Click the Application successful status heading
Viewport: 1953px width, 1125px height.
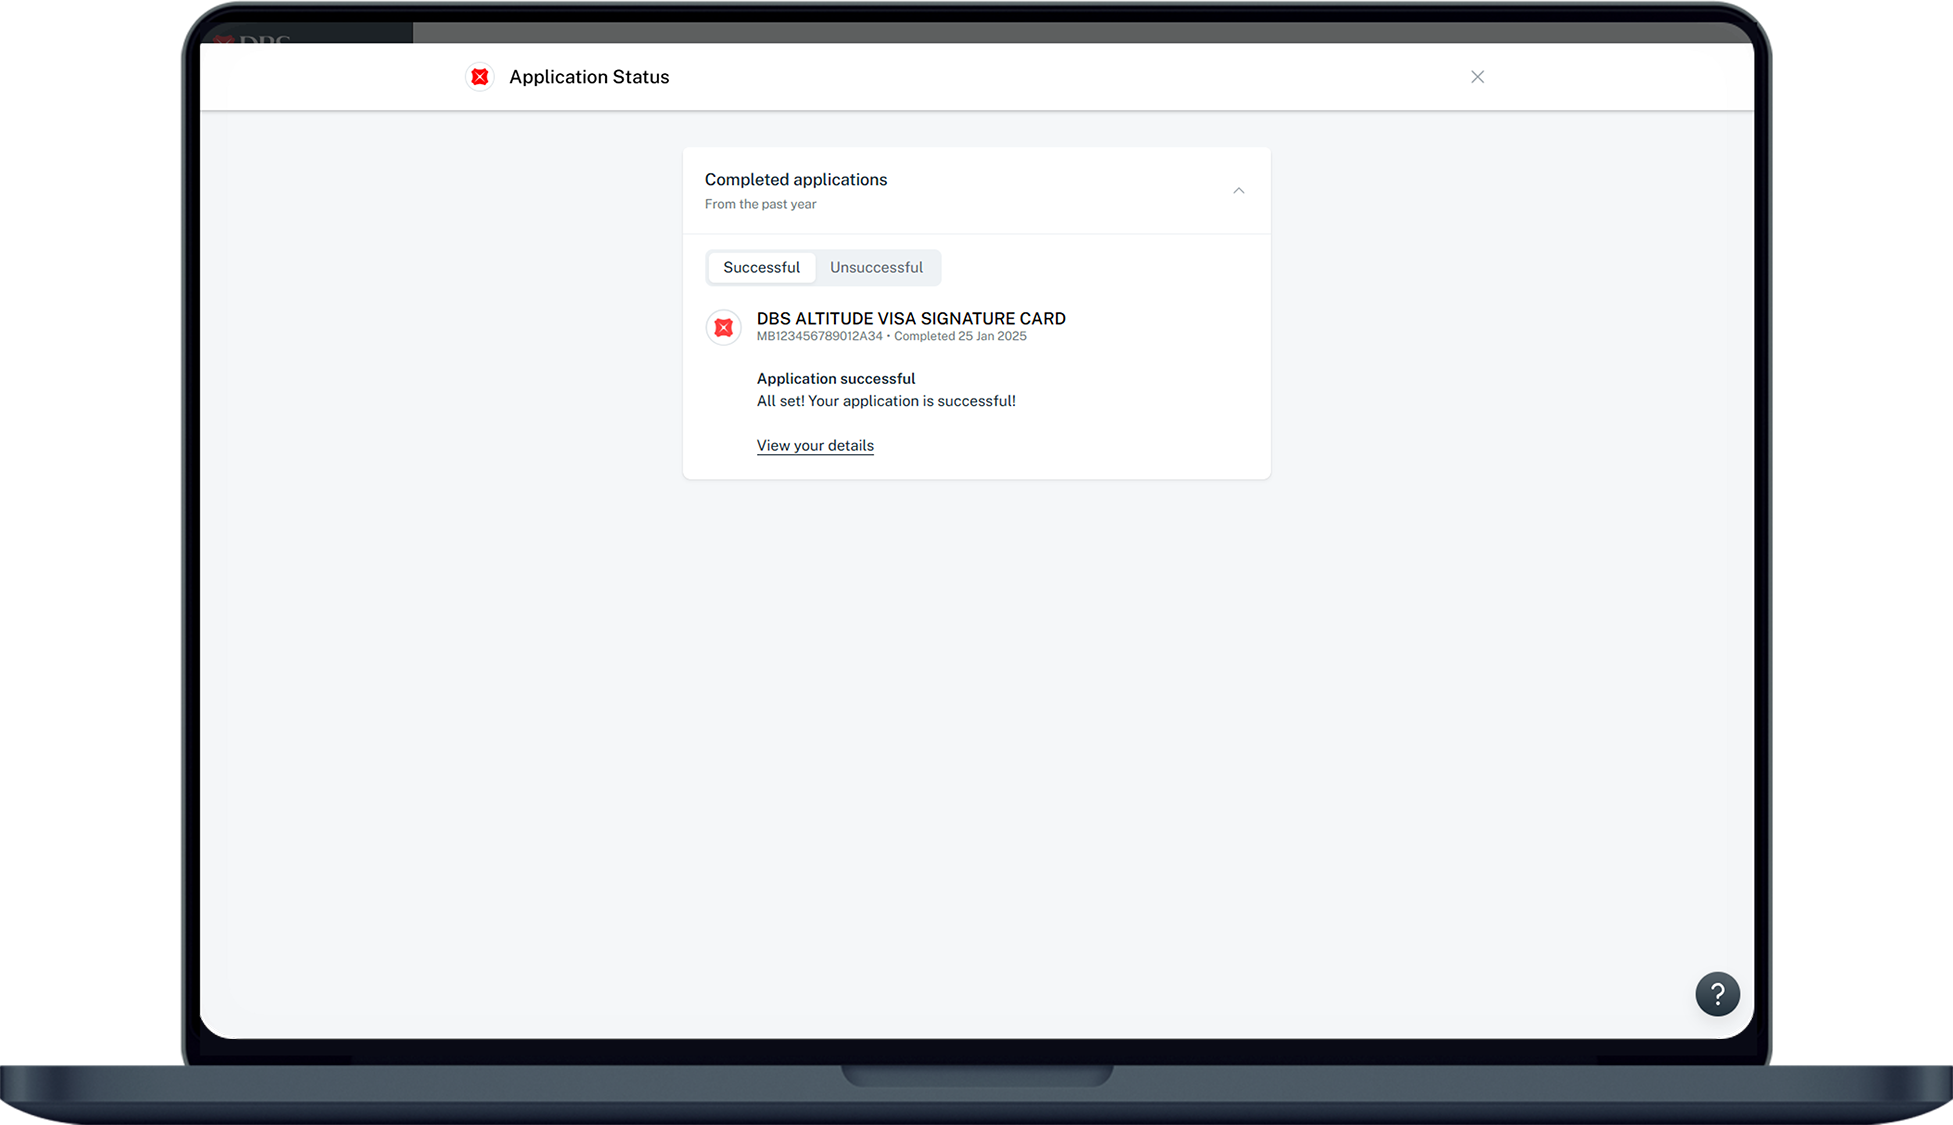coord(836,379)
